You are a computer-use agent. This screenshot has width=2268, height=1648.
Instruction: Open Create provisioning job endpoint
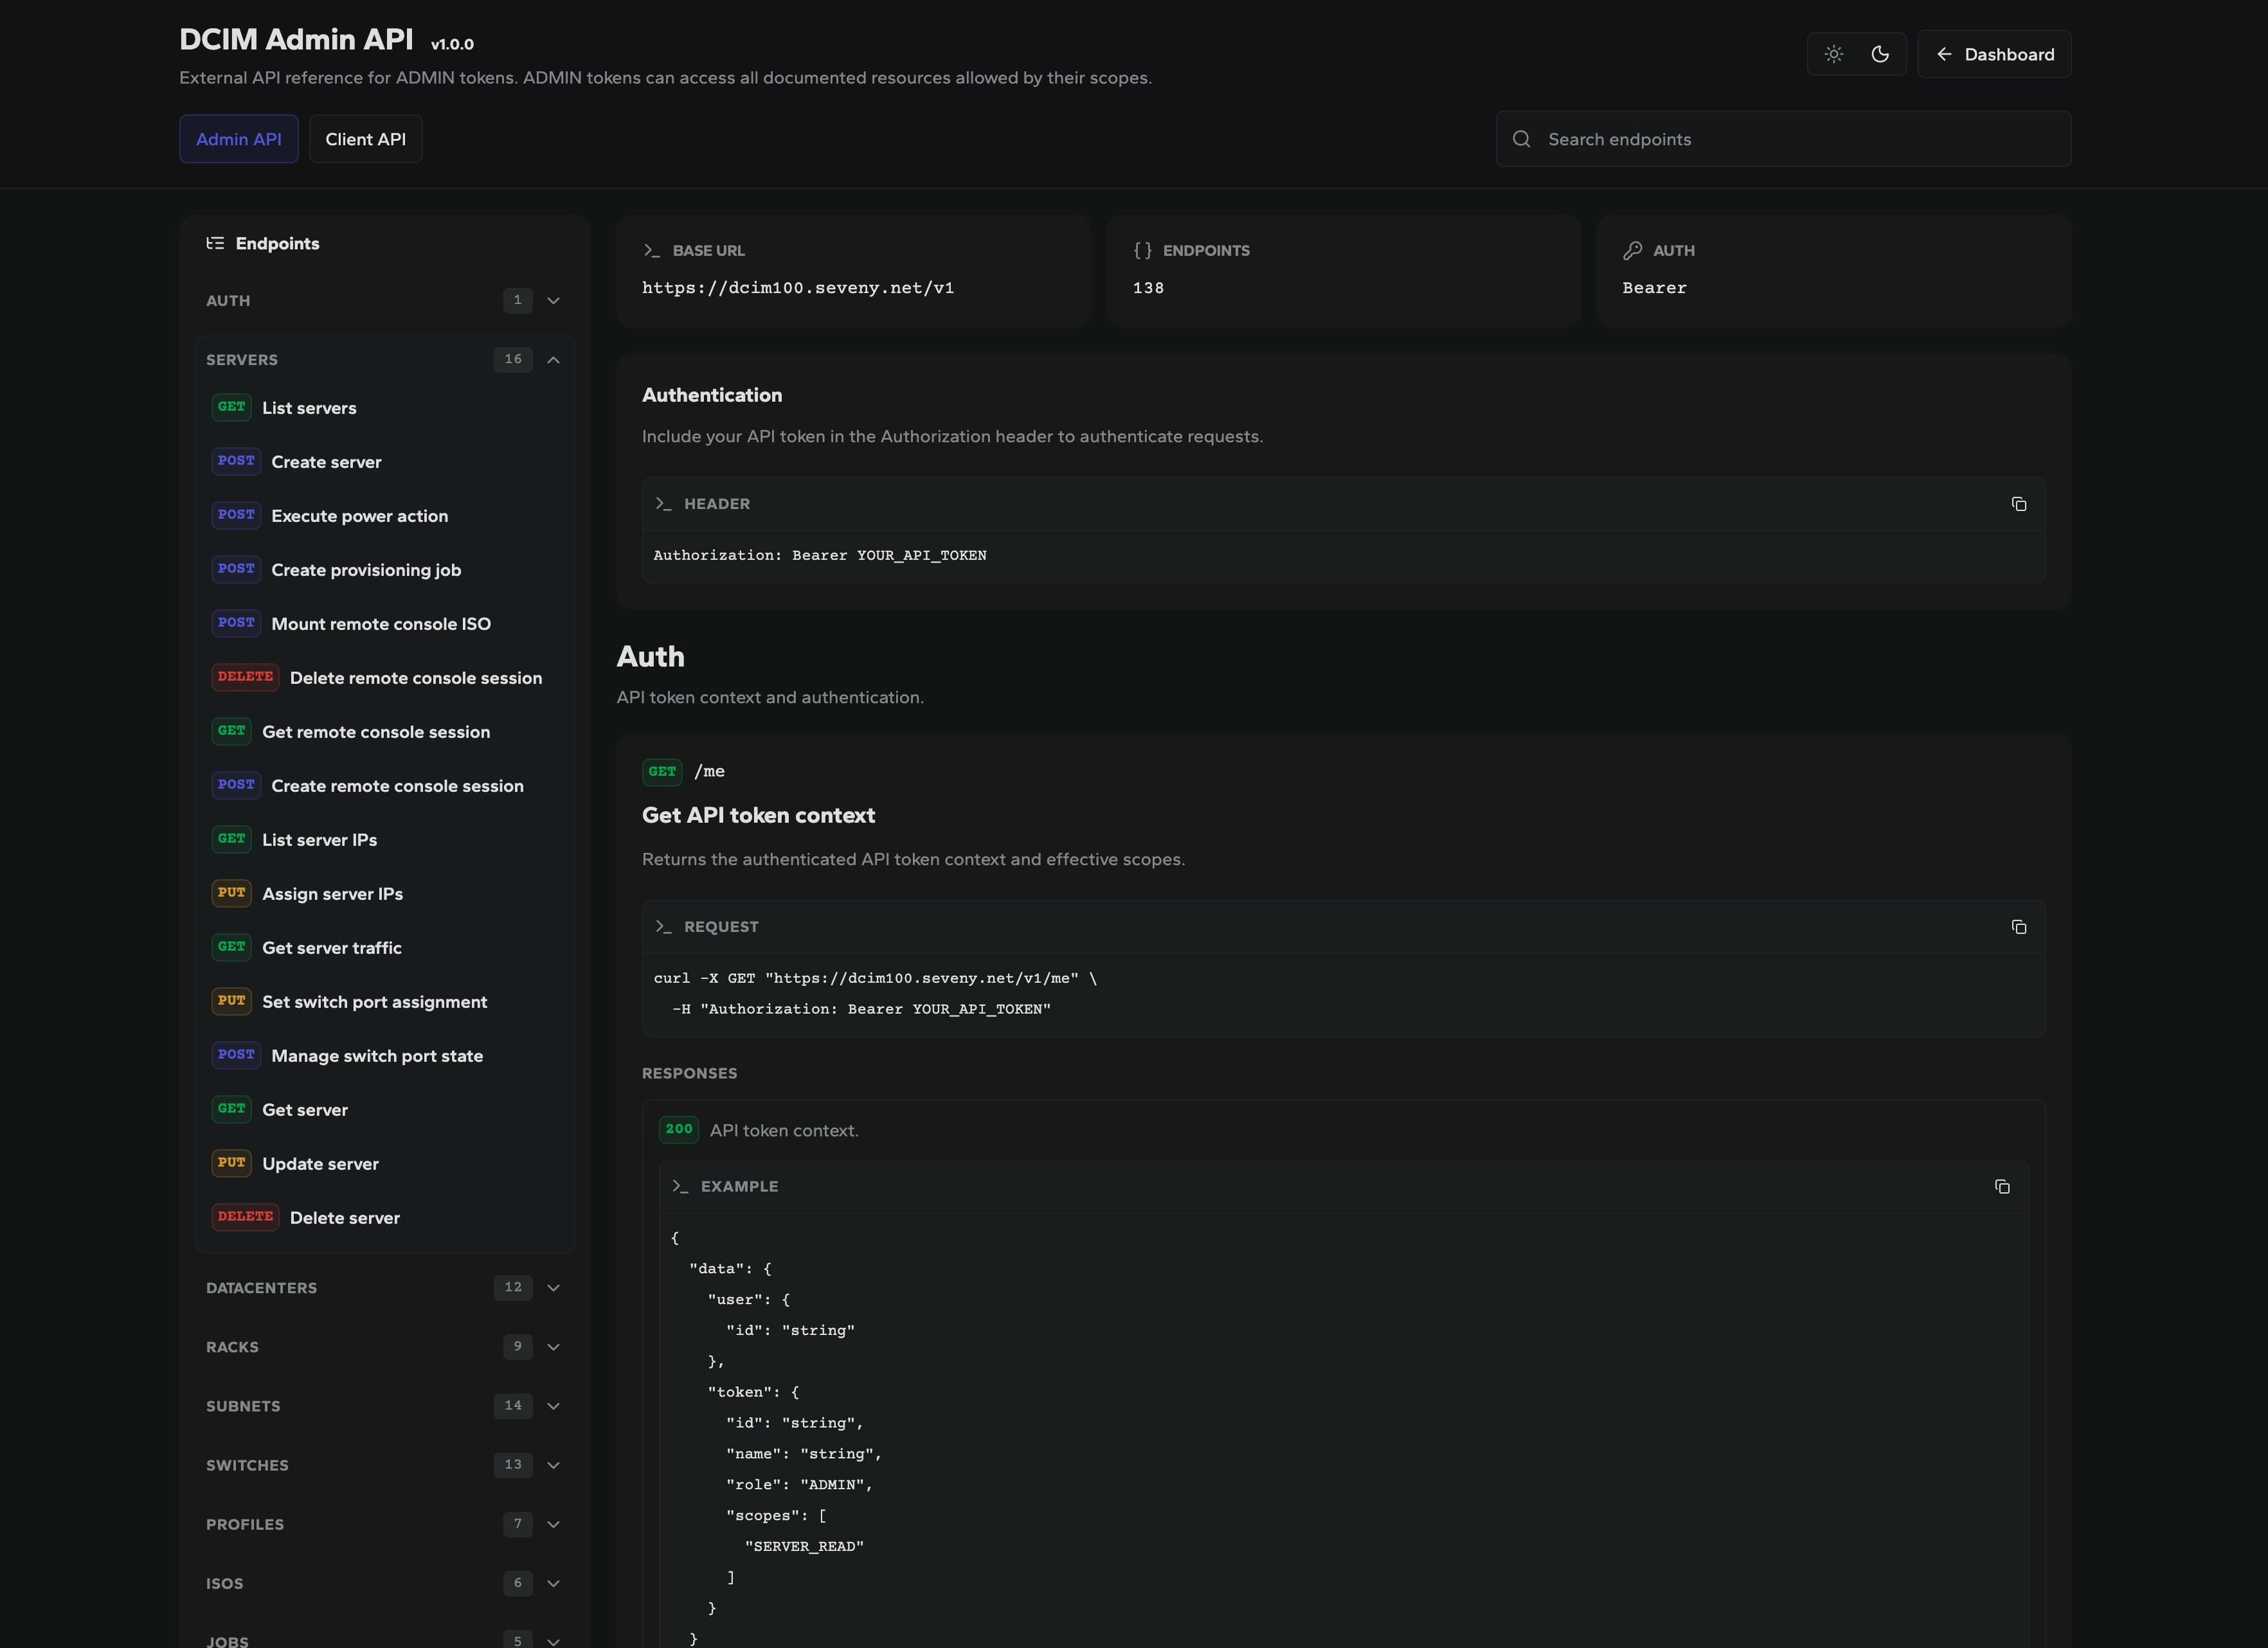point(384,570)
